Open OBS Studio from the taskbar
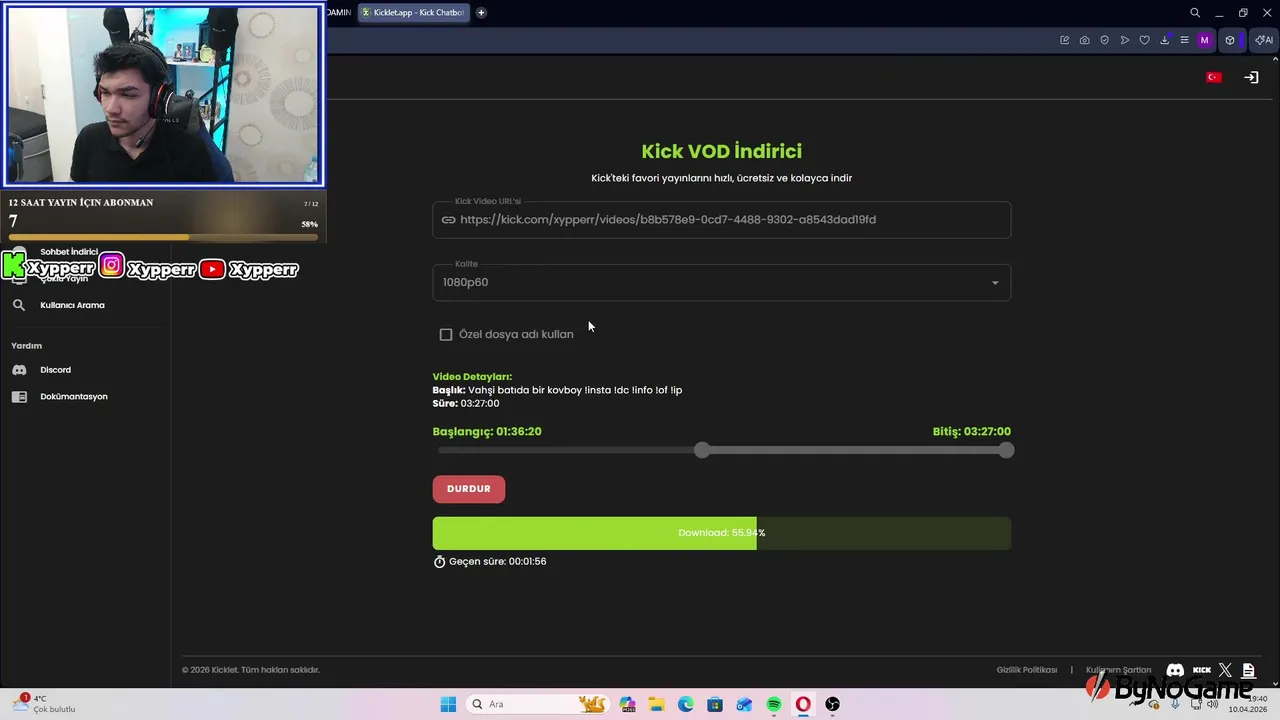 coord(832,705)
